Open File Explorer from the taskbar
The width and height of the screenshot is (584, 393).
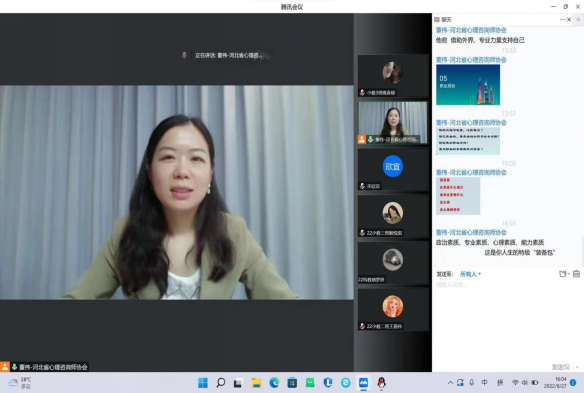pos(256,383)
